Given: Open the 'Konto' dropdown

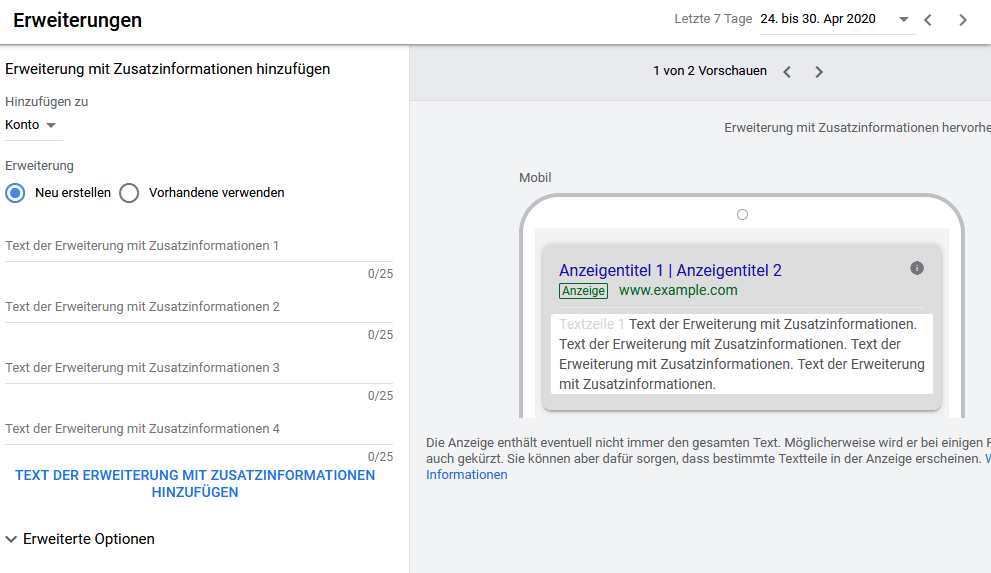Looking at the screenshot, I should tap(32, 125).
